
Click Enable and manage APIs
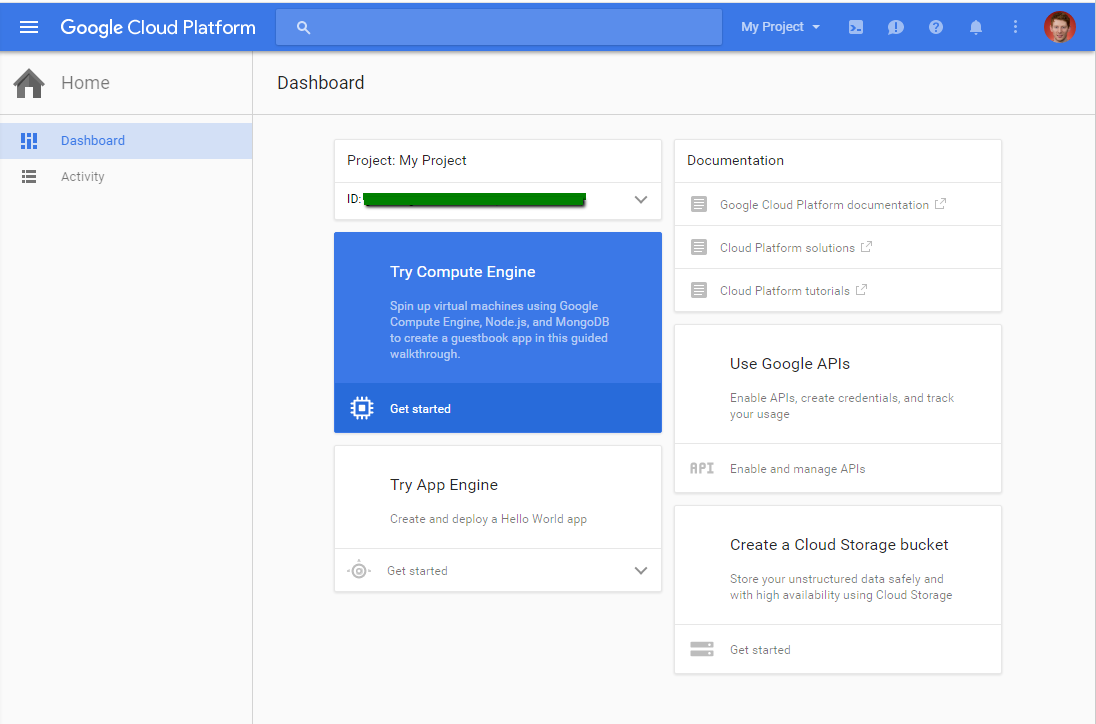pos(797,468)
